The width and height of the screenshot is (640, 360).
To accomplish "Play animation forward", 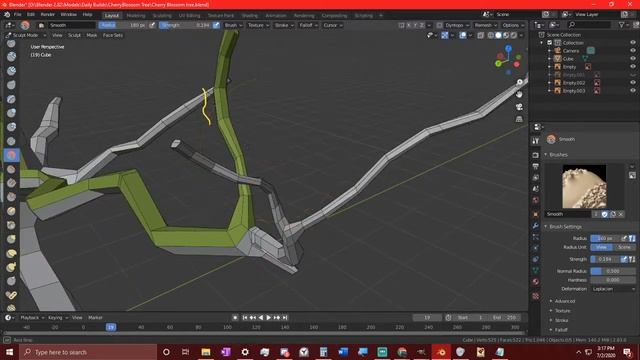I will (269, 318).
